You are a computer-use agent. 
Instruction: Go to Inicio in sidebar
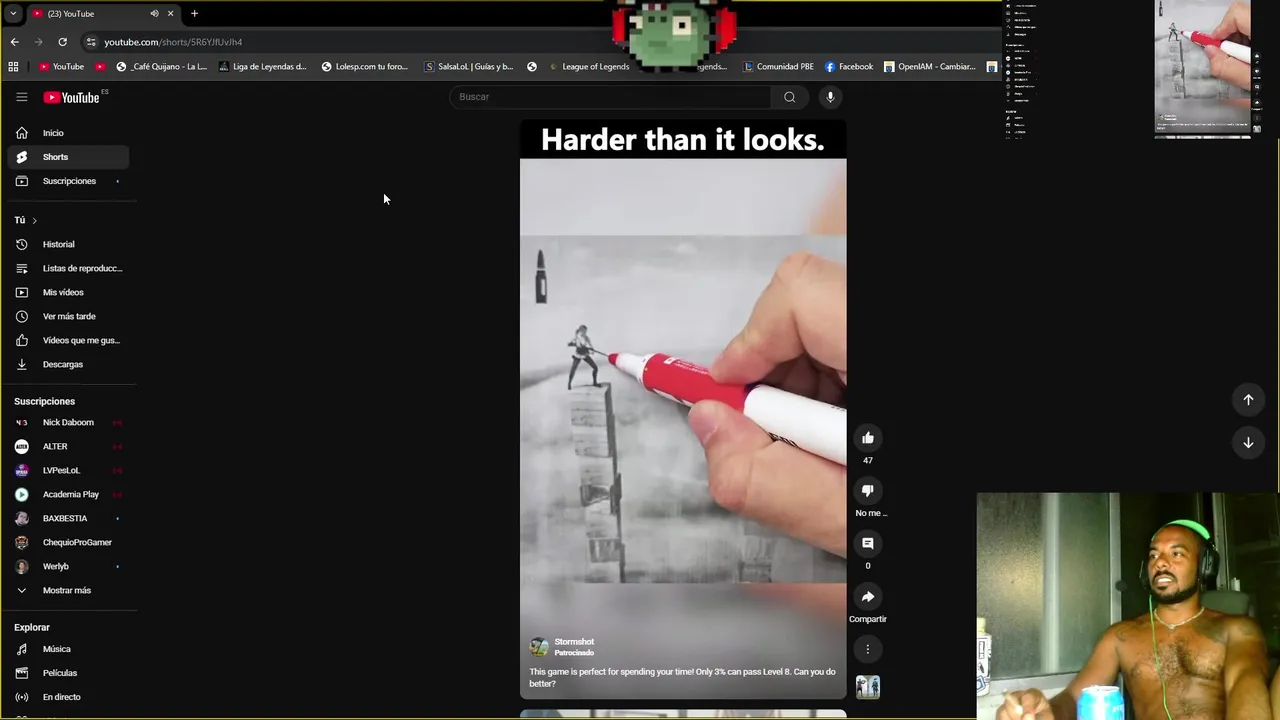[68, 133]
